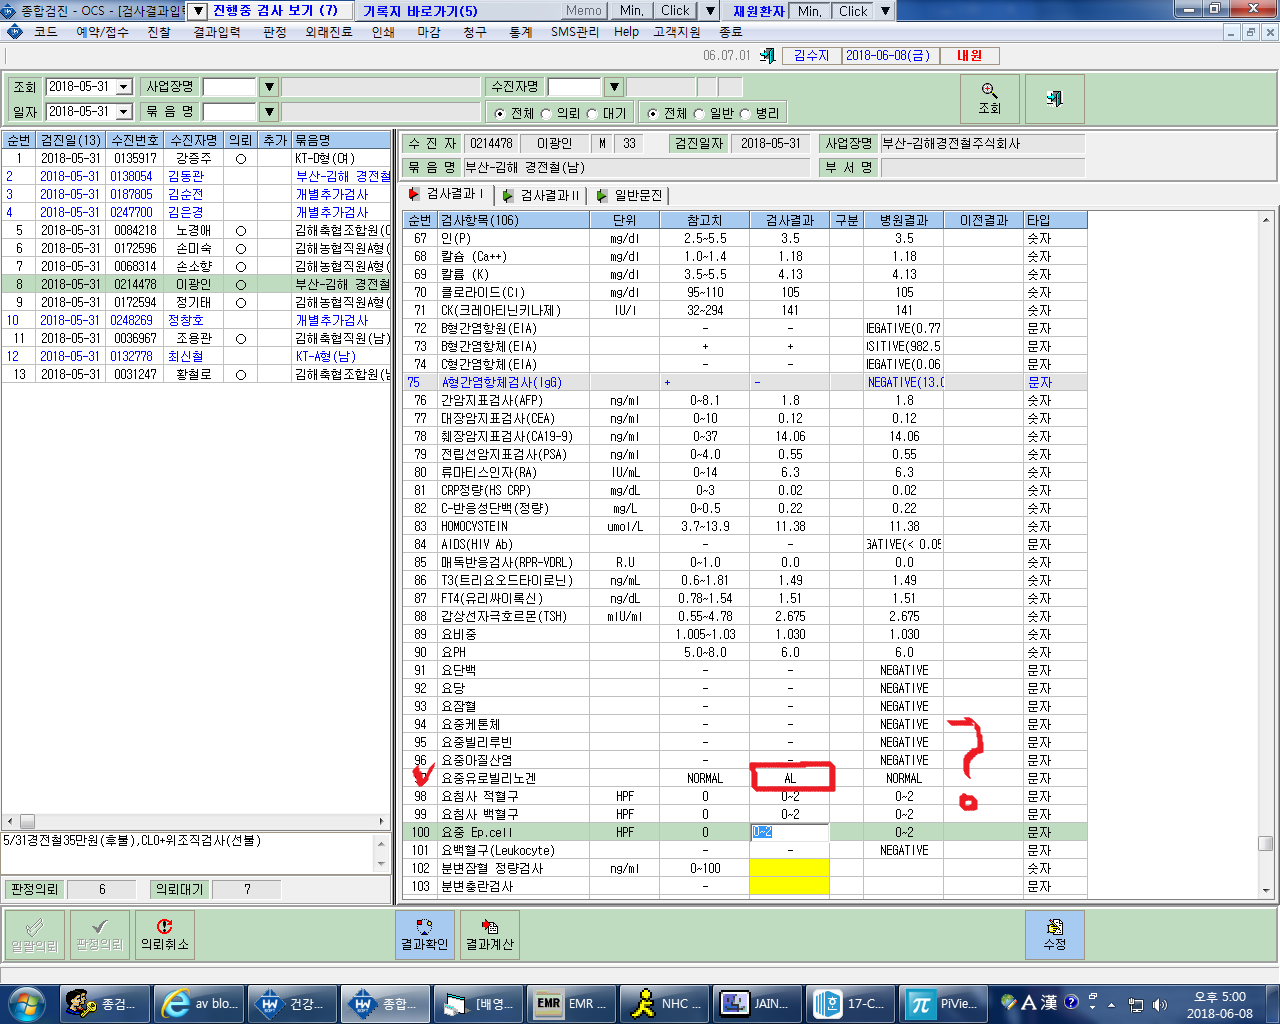
Task: Click yellow result cell for 분변잠혈 정량검사
Action: click(789, 868)
